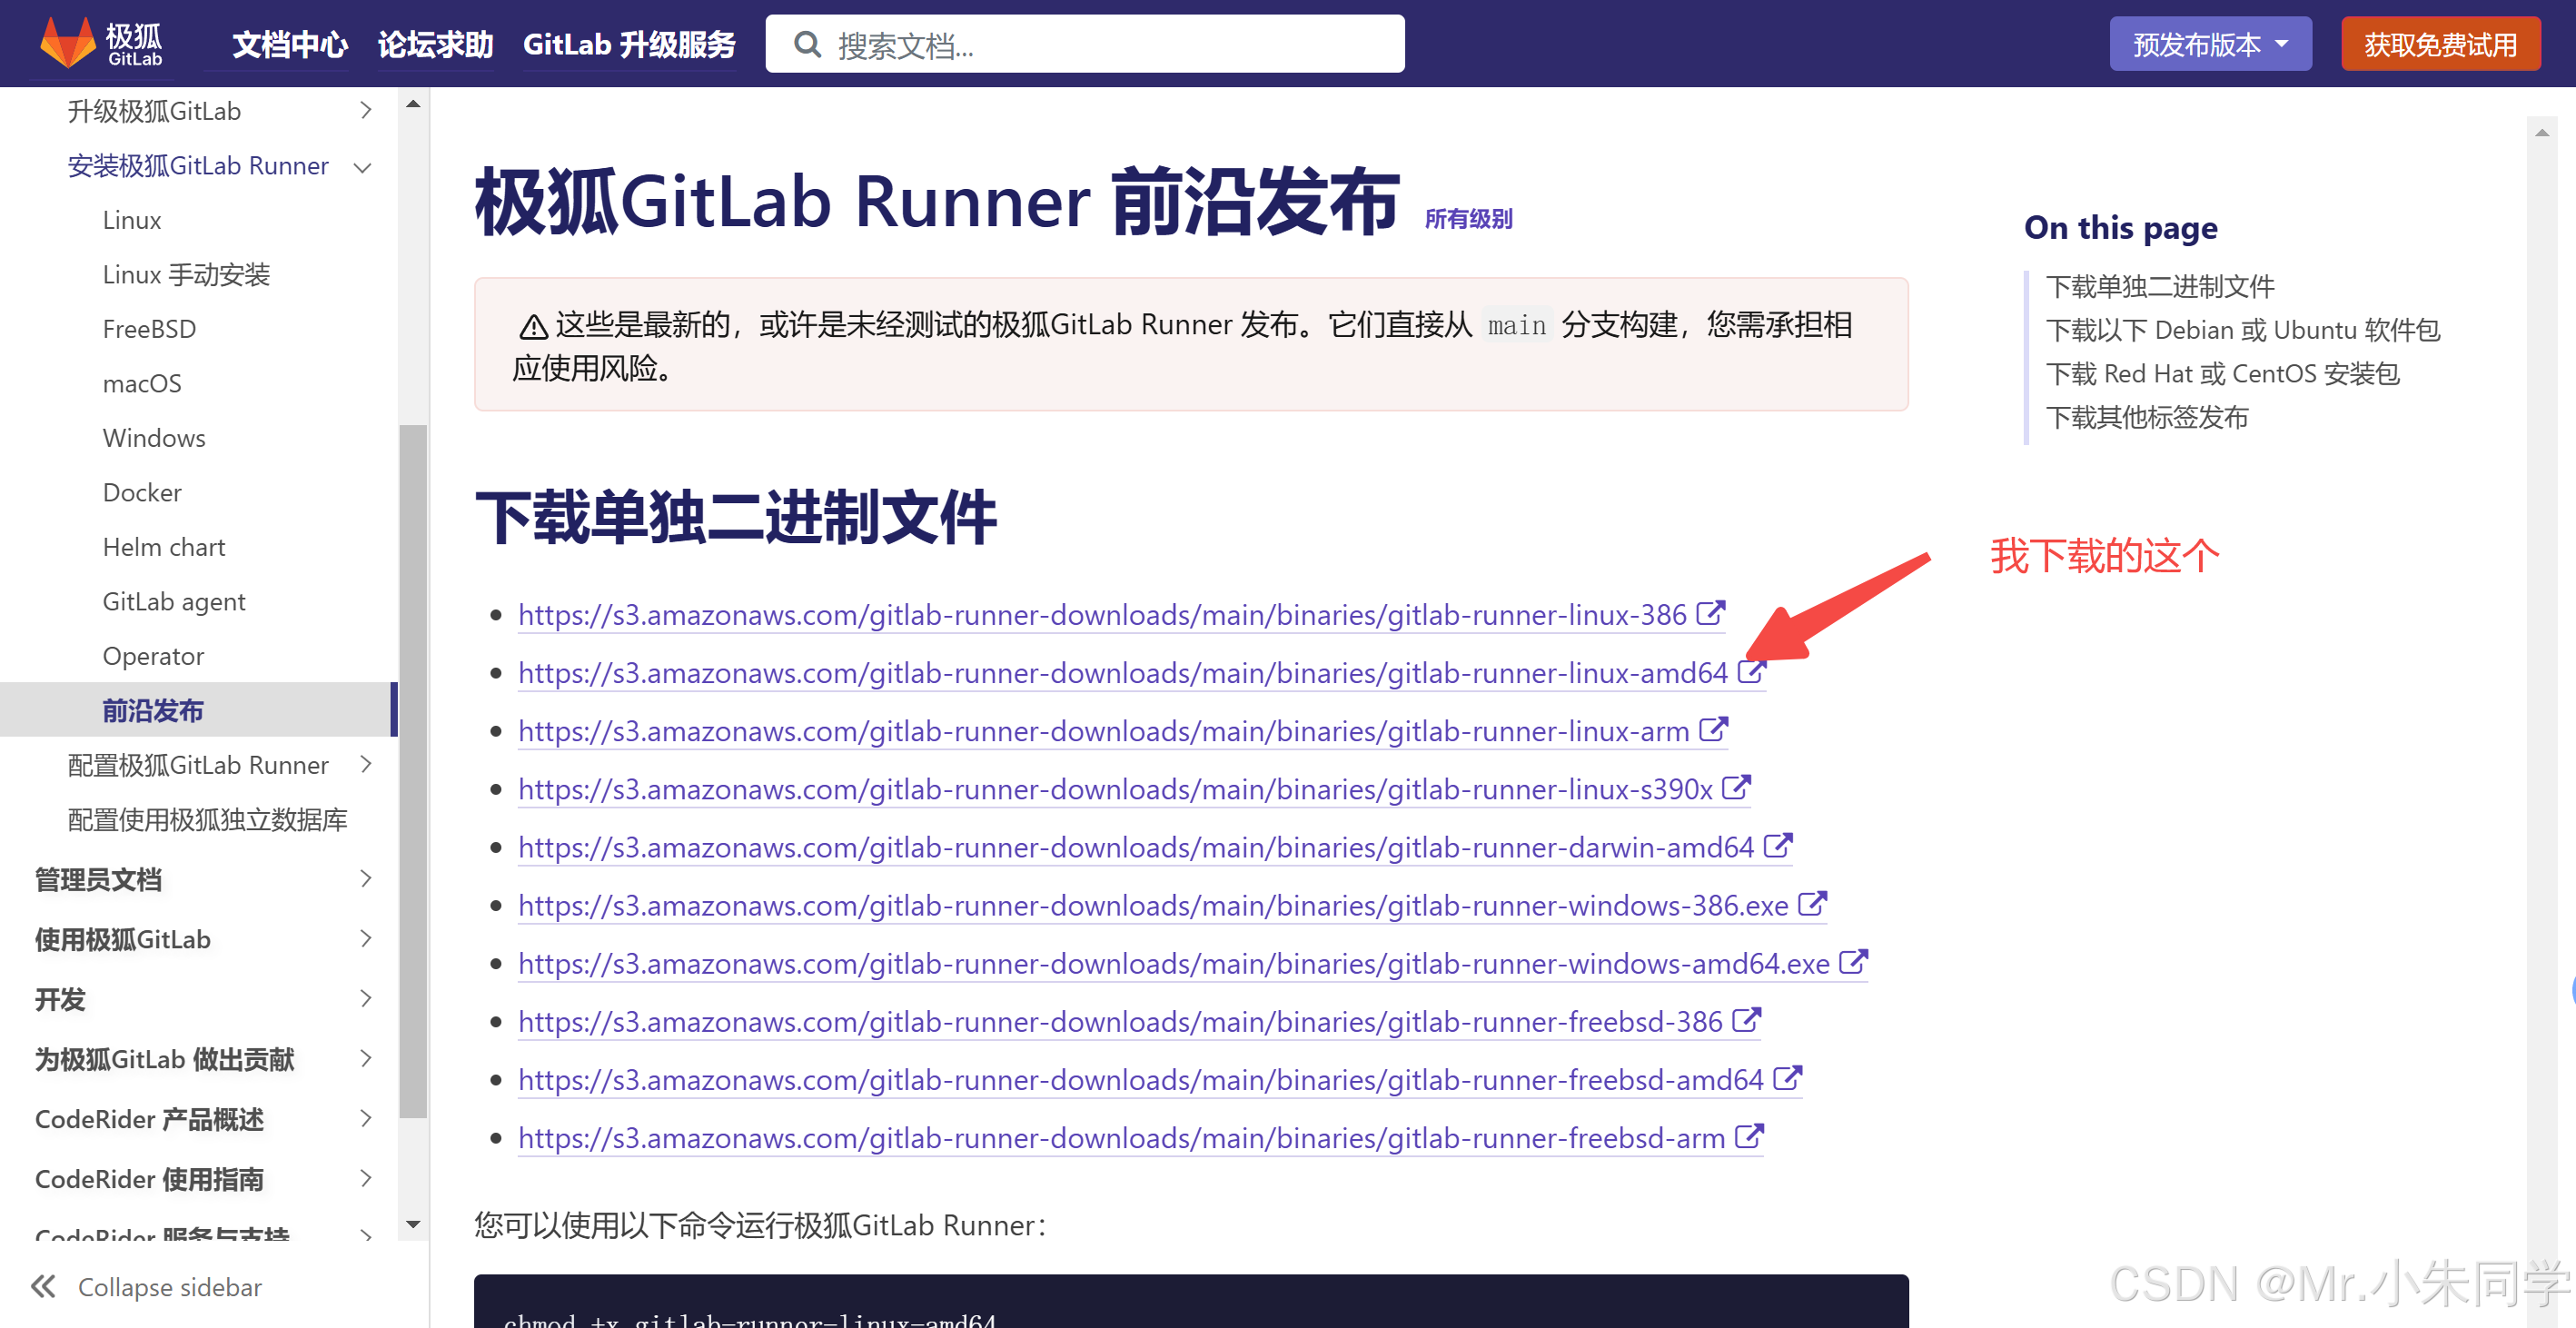The width and height of the screenshot is (2576, 1328).
Task: Jump to 下载其他标签发布 in outline
Action: [2147, 417]
